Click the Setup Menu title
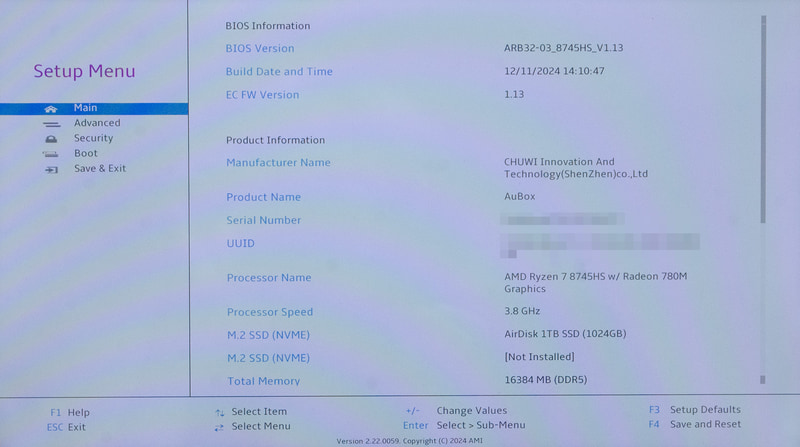800x447 pixels. [x=85, y=71]
